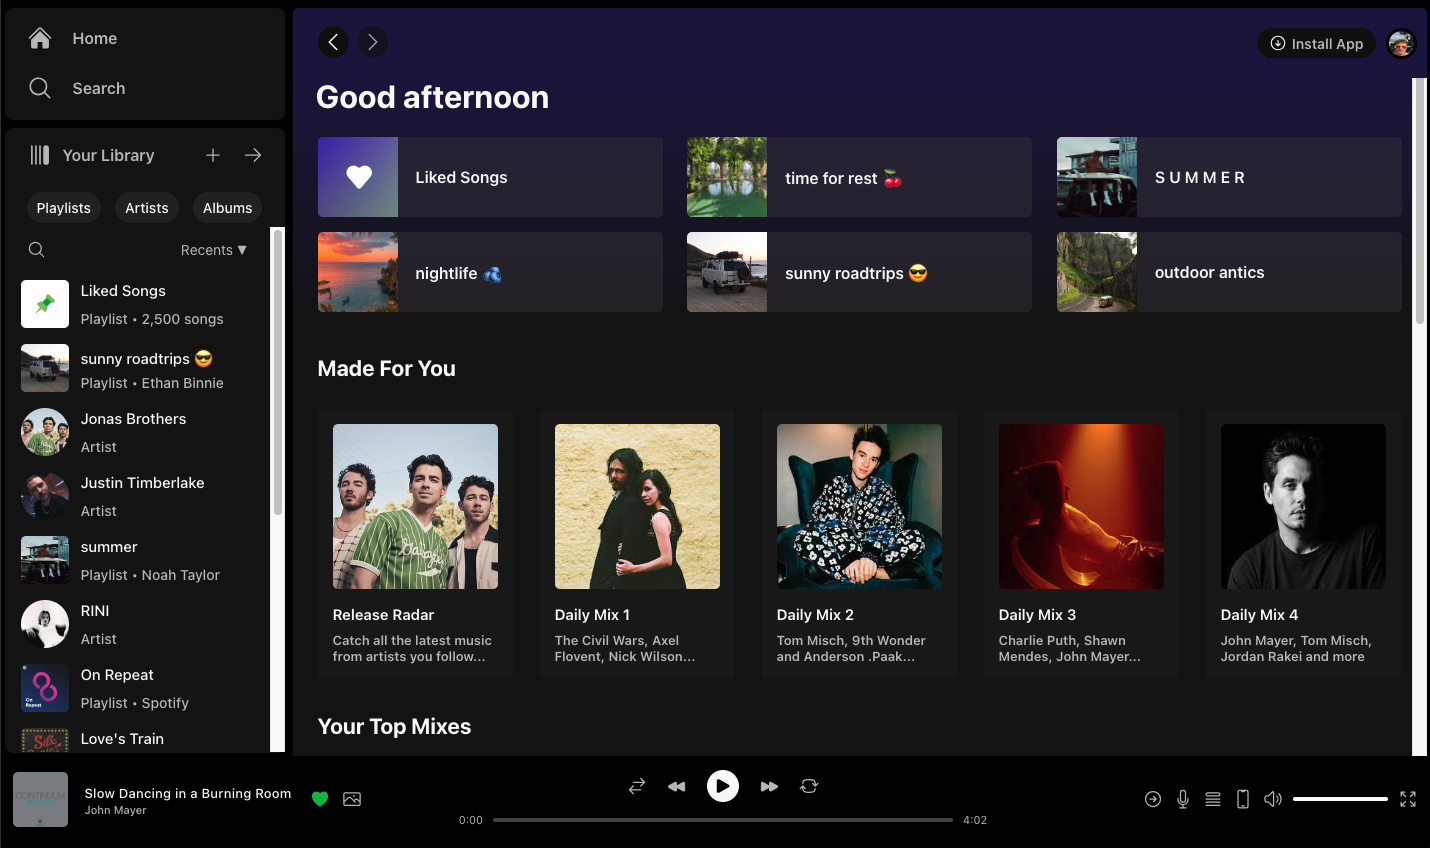1430x848 pixels.
Task: Open the nightlife playlist tile
Action: coord(490,272)
